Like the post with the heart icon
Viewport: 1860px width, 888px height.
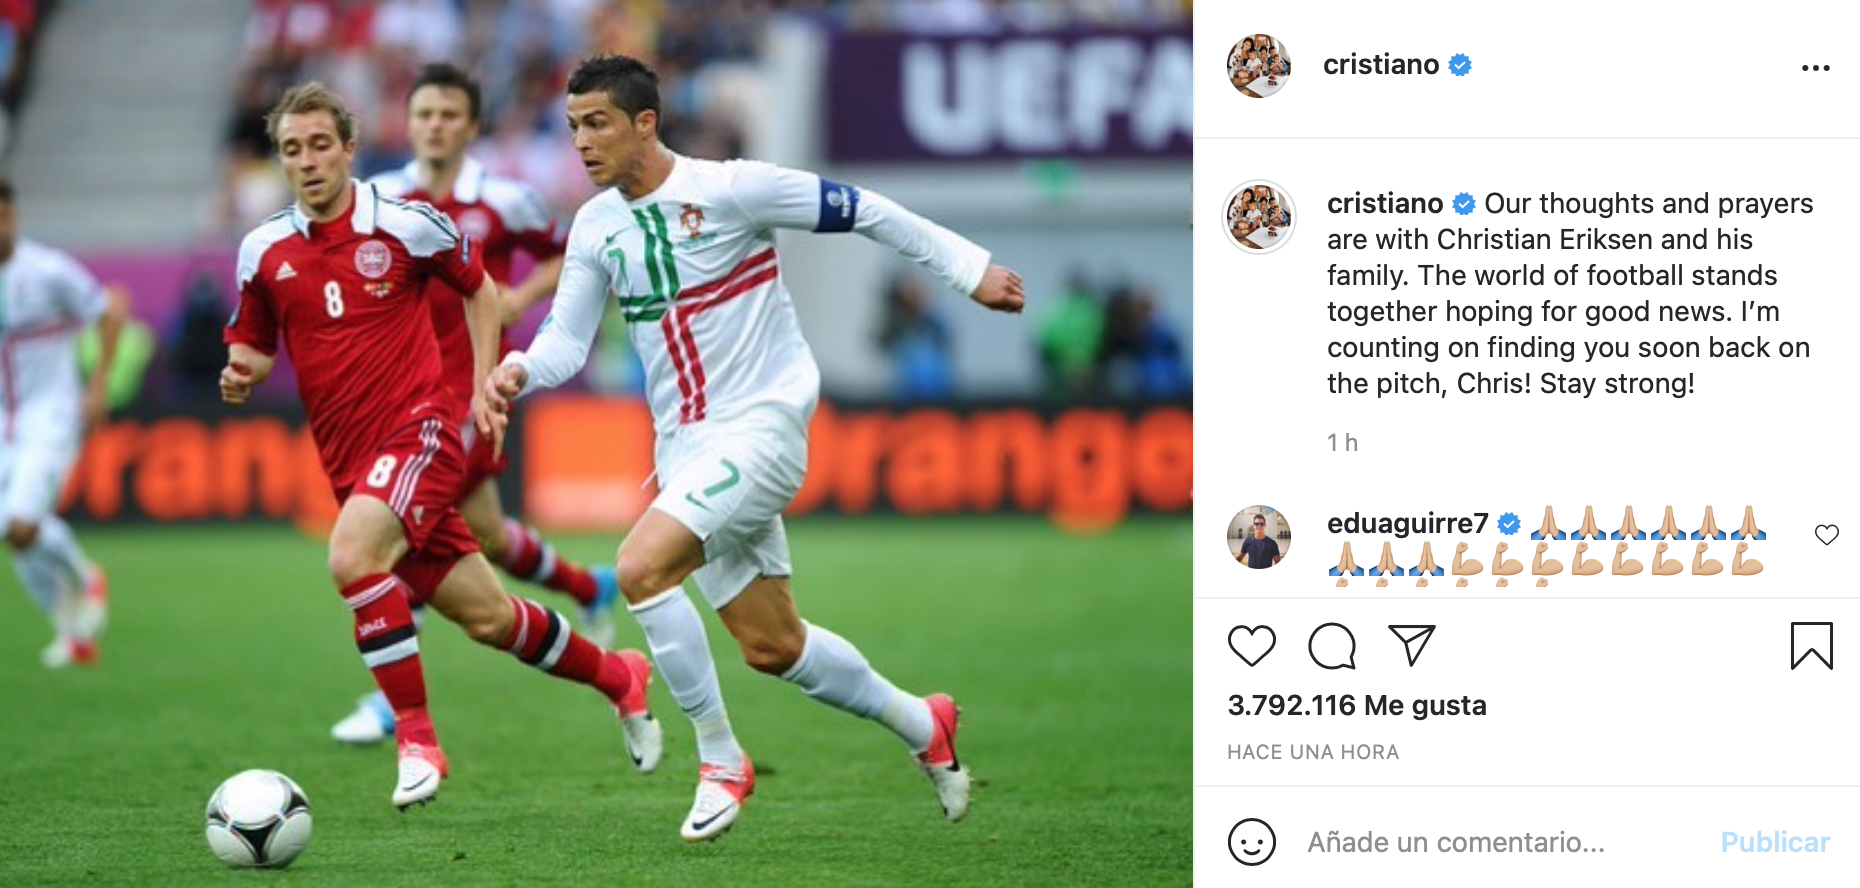1251,646
